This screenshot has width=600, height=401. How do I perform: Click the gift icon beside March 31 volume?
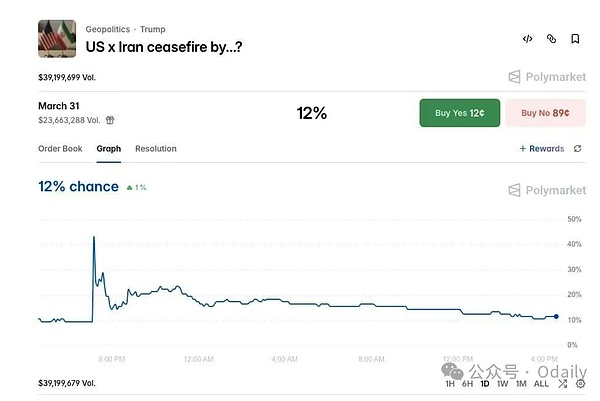[x=110, y=120]
